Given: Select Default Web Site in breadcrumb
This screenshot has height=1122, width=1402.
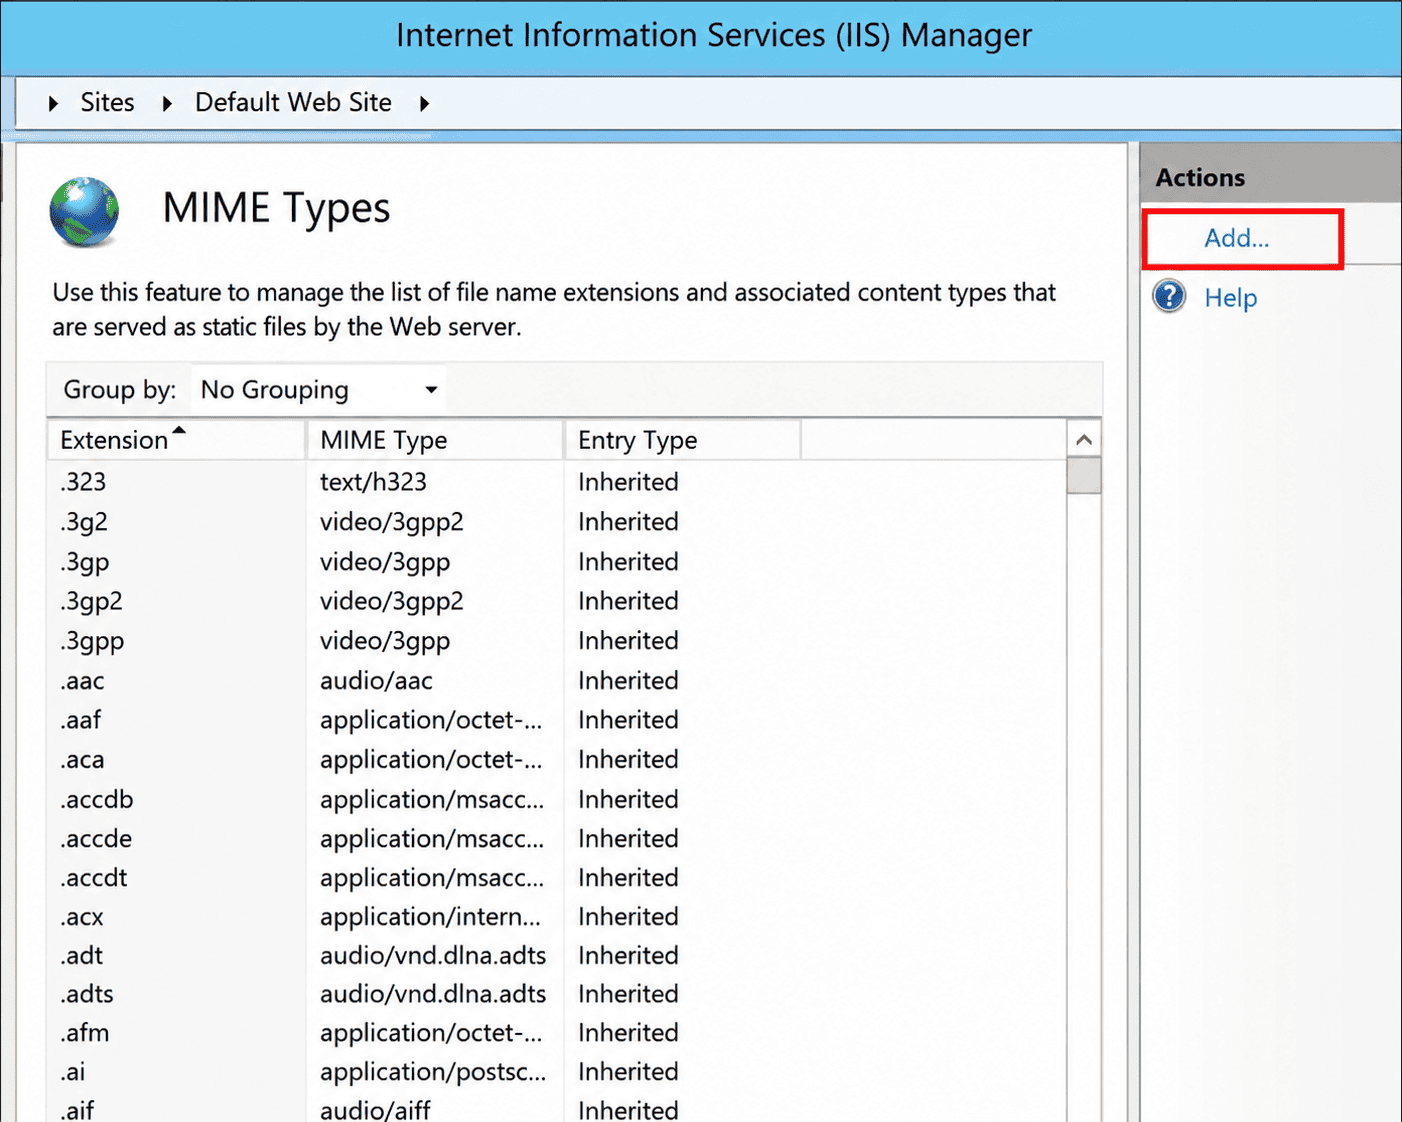Looking at the screenshot, I should coord(293,103).
